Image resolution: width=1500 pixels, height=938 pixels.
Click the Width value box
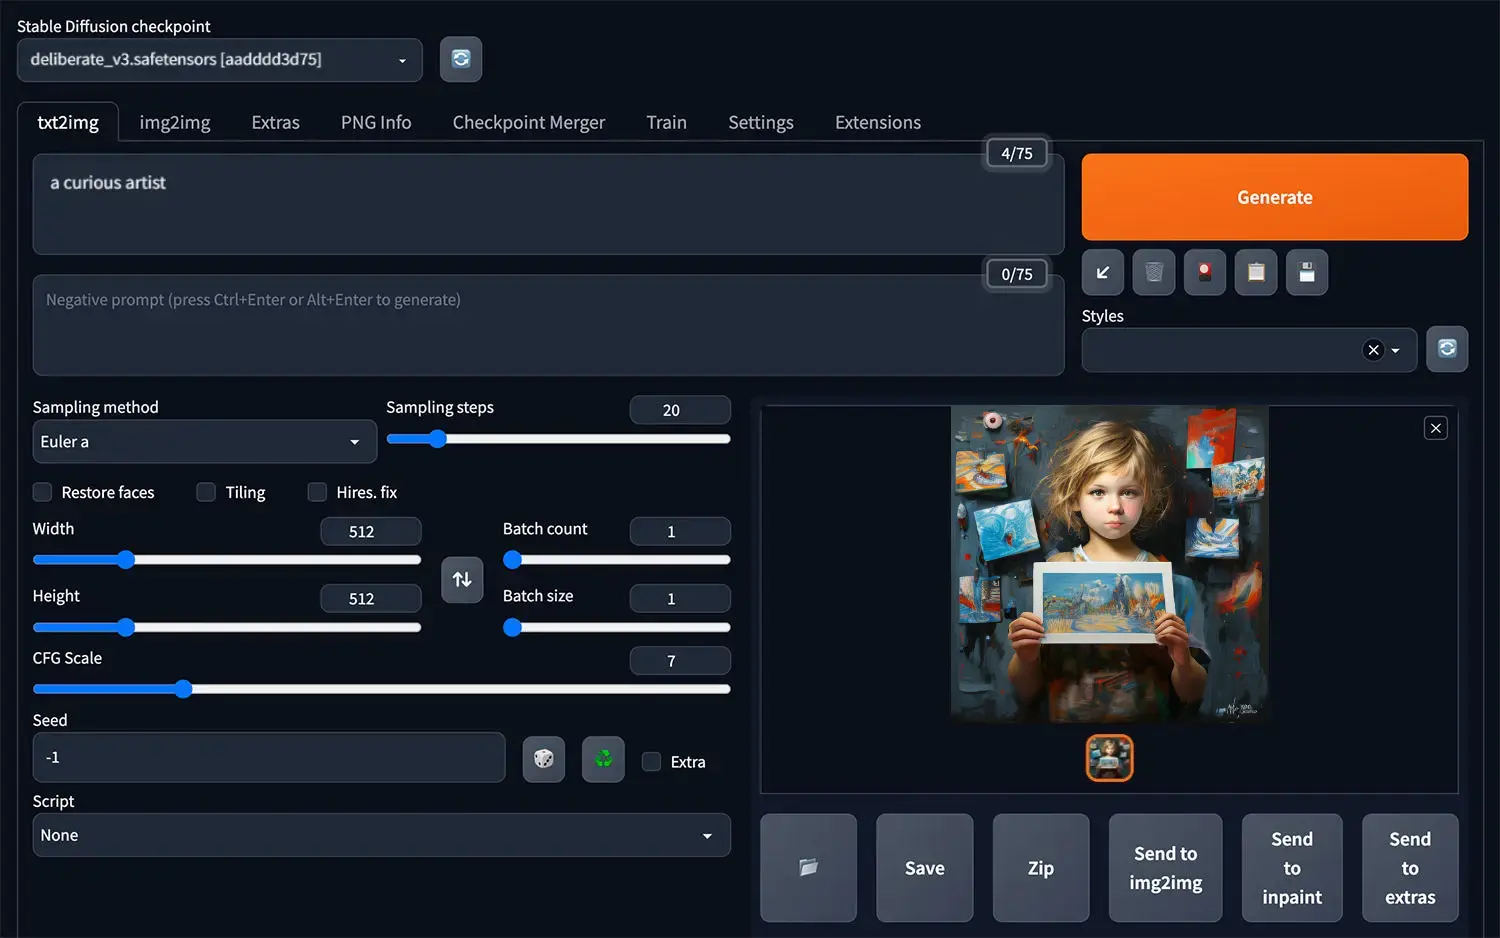(x=371, y=531)
